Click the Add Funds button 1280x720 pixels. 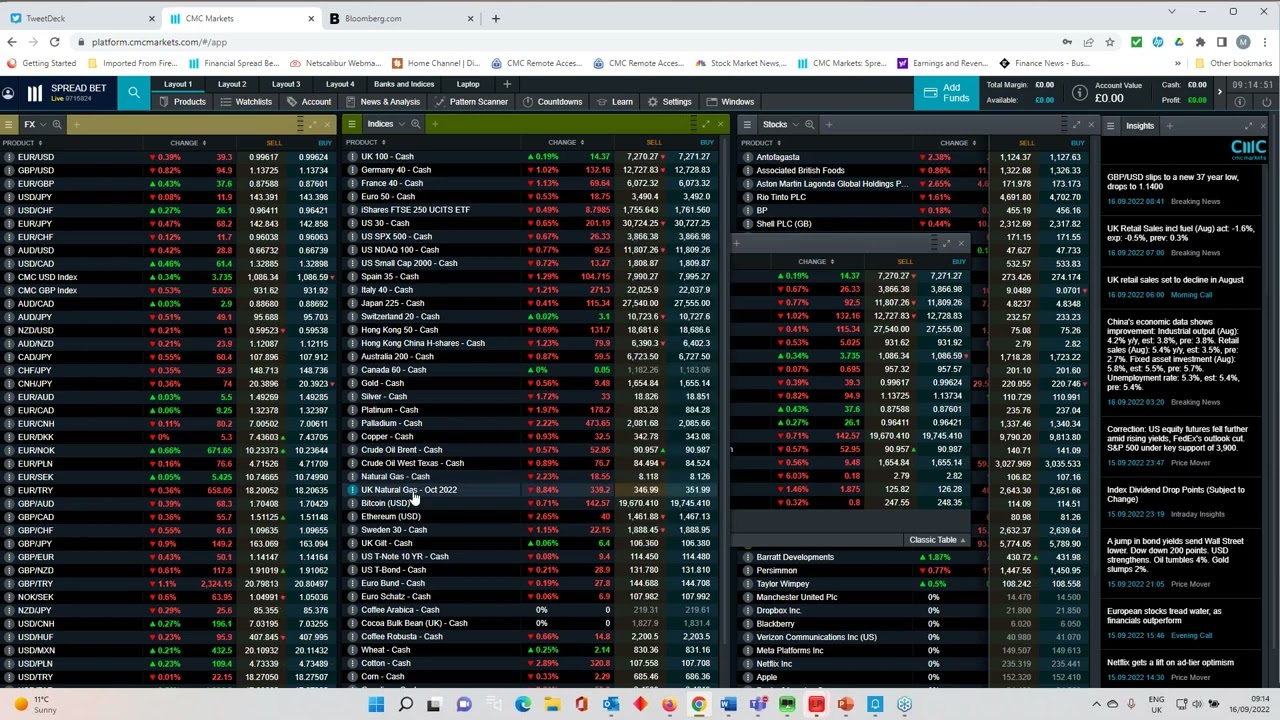point(946,93)
